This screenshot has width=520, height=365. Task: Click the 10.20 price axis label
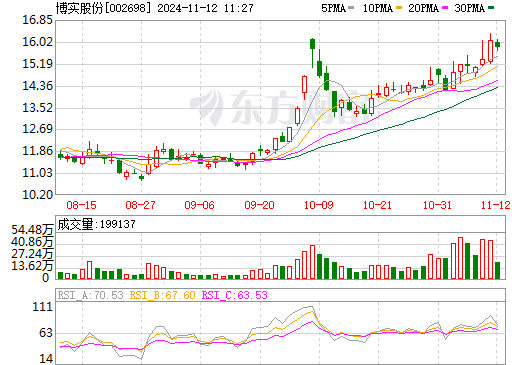pos(37,194)
